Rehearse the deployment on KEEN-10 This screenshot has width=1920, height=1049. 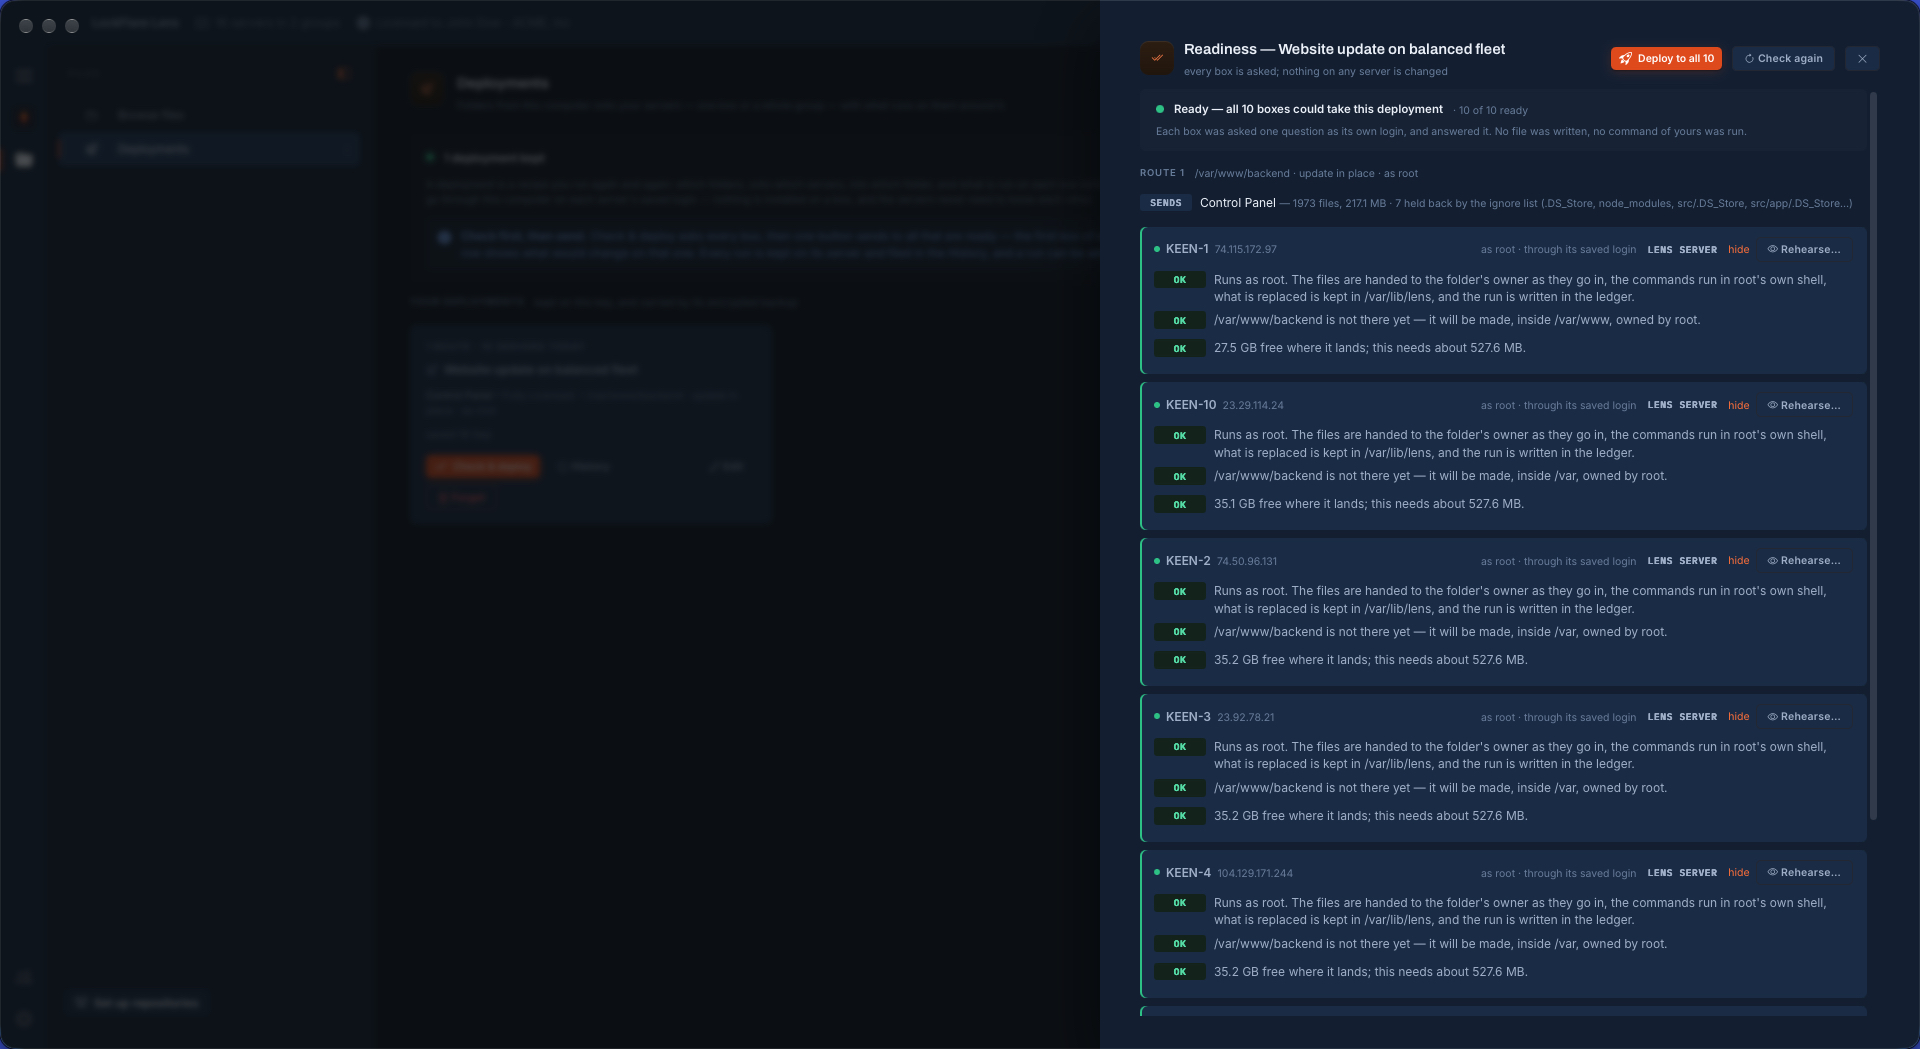coord(1804,406)
